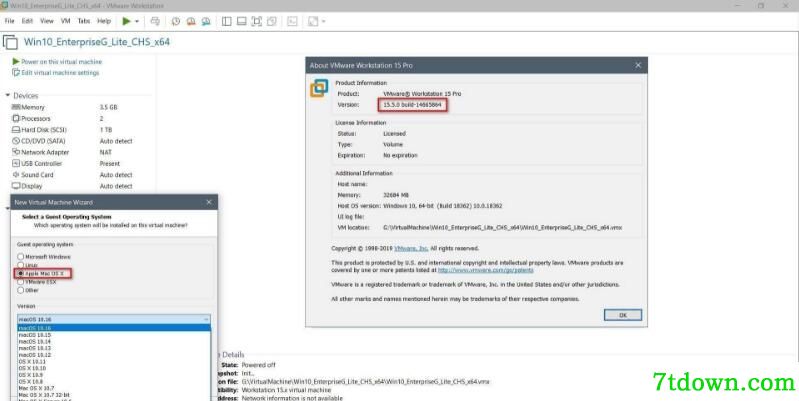799x401 pixels.
Task: Click the VMware logo in About dialog
Action: pos(319,88)
